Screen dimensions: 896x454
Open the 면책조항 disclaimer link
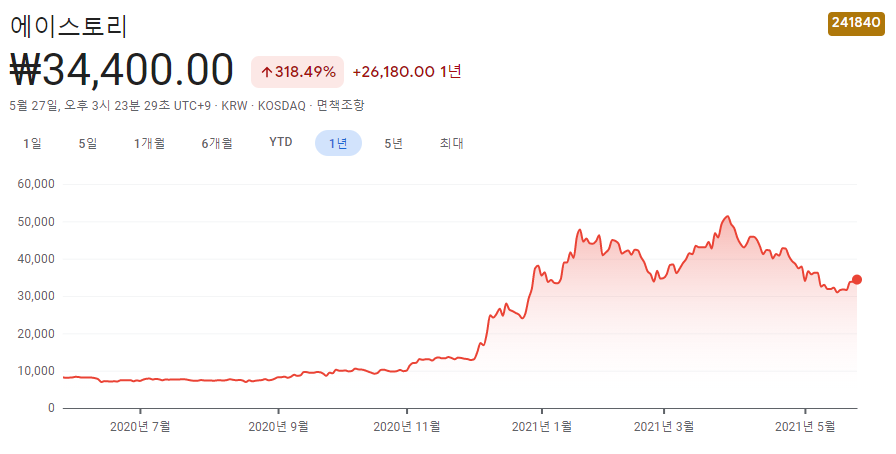[x=341, y=106]
